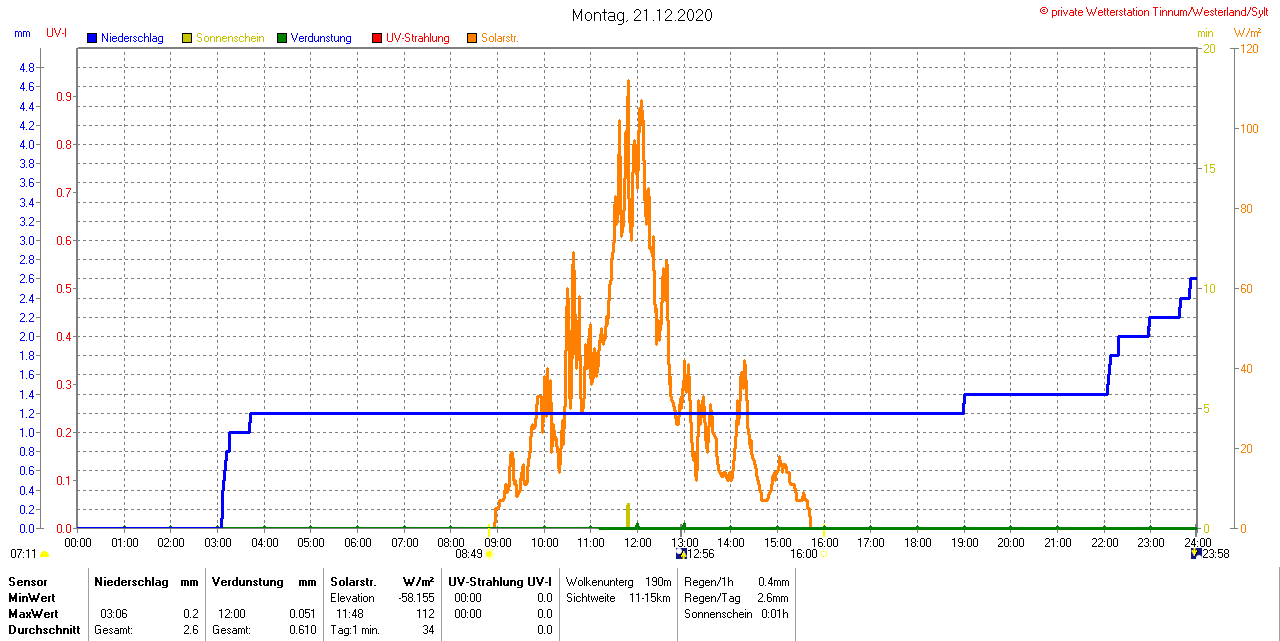Click the UV-I axis unit label
This screenshot has height=641, width=1280.
[57, 33]
